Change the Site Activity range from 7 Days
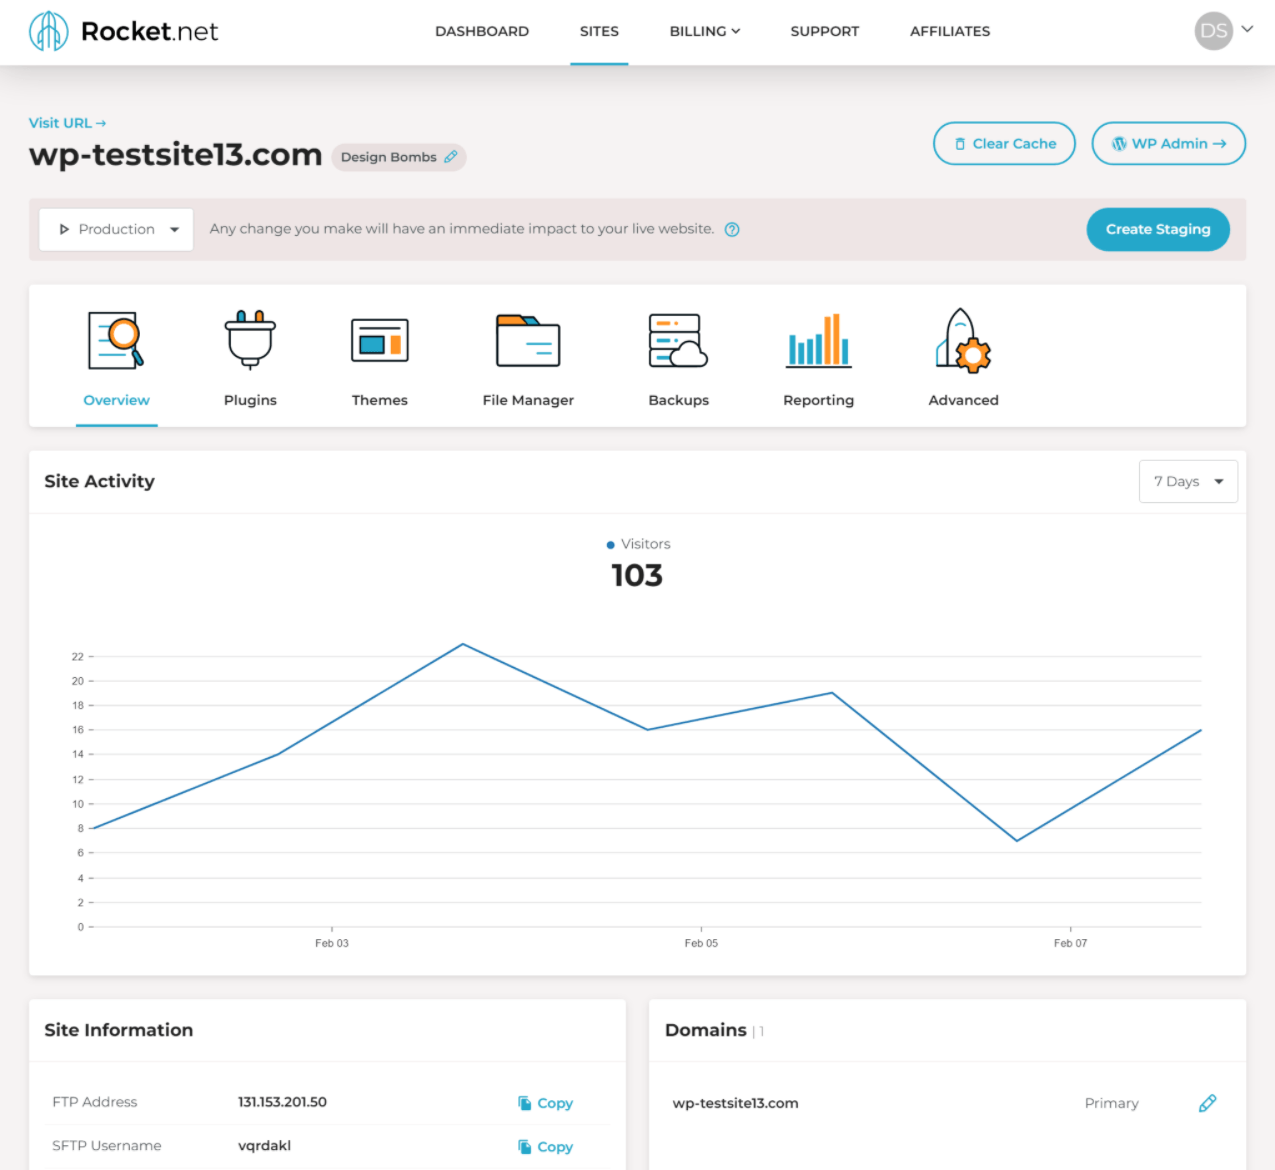Screen dimensions: 1275x1170 1188,481
